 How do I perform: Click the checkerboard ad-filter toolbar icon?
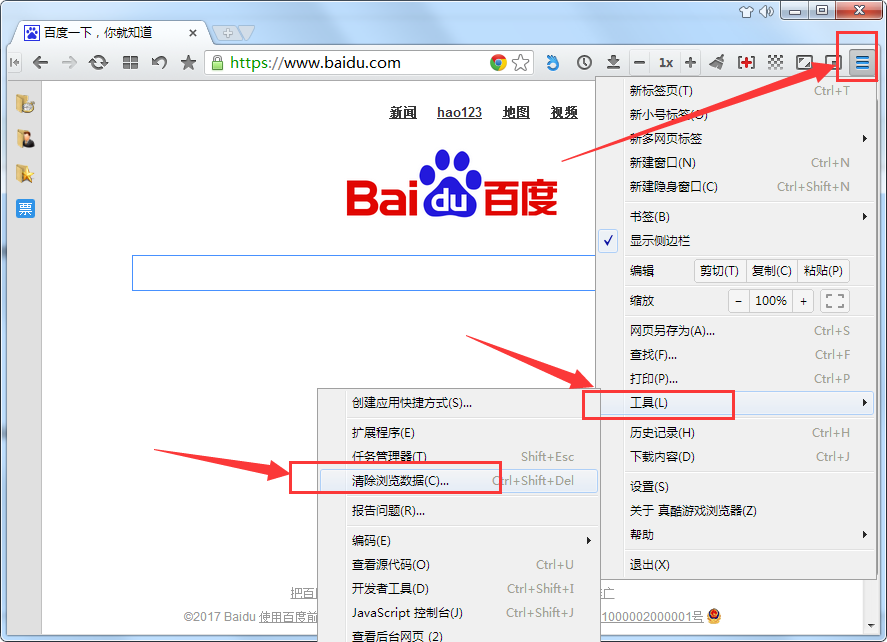(x=775, y=62)
